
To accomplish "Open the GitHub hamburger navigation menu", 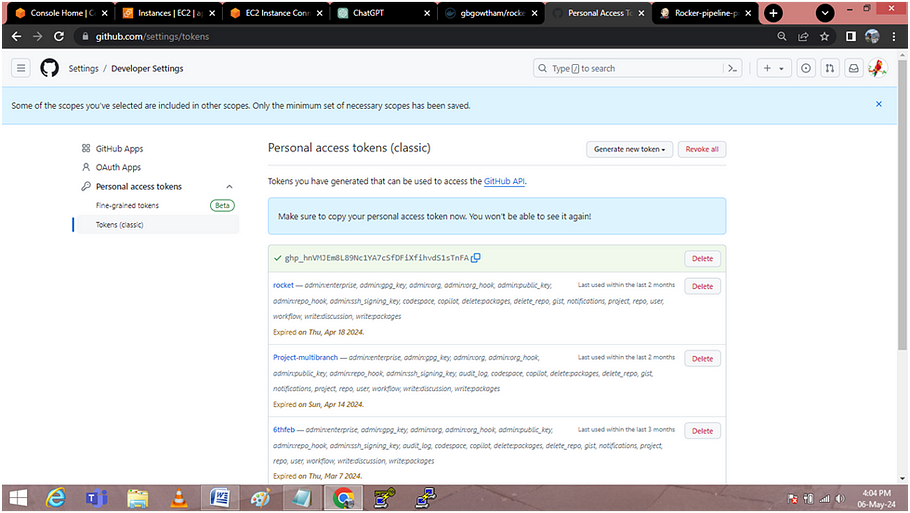I will (21, 68).
